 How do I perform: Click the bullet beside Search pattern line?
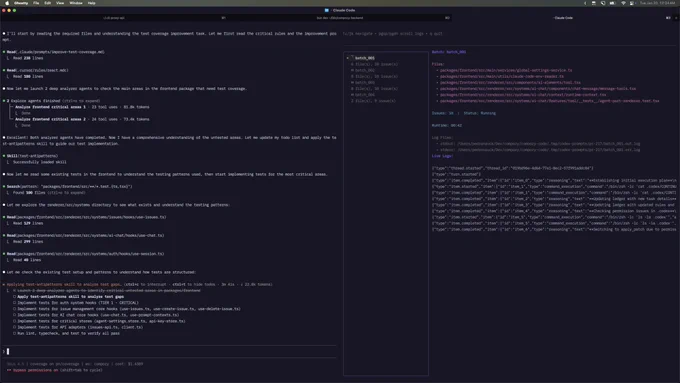tap(4, 187)
